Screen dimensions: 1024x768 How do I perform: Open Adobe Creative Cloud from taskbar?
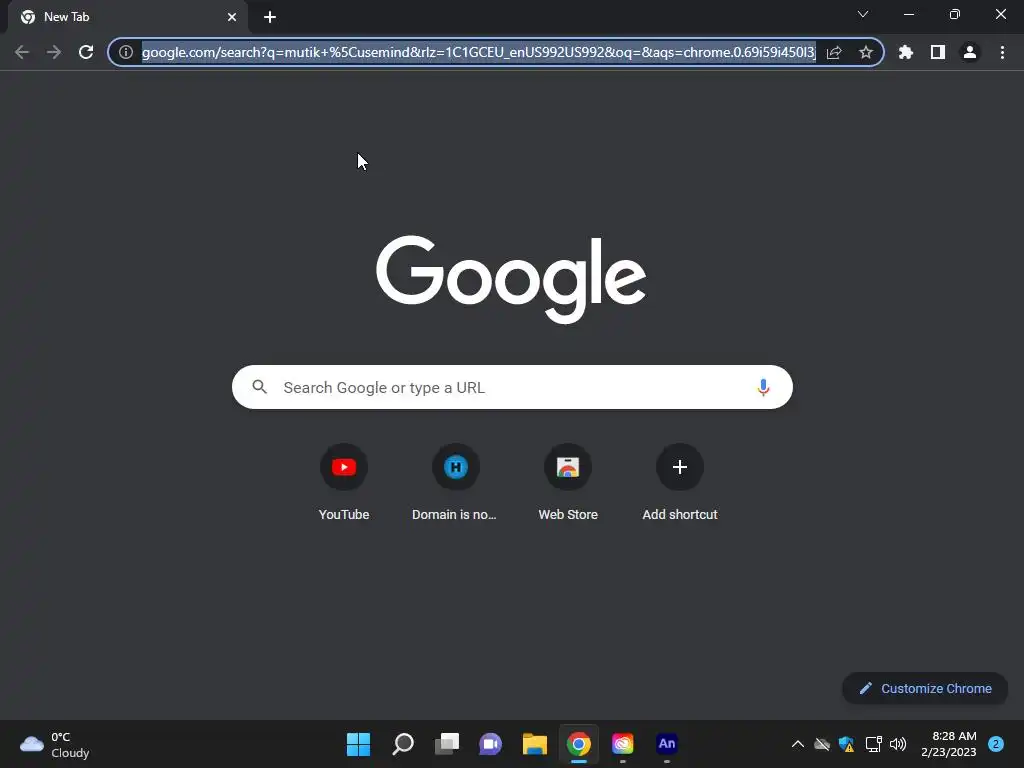pos(622,744)
